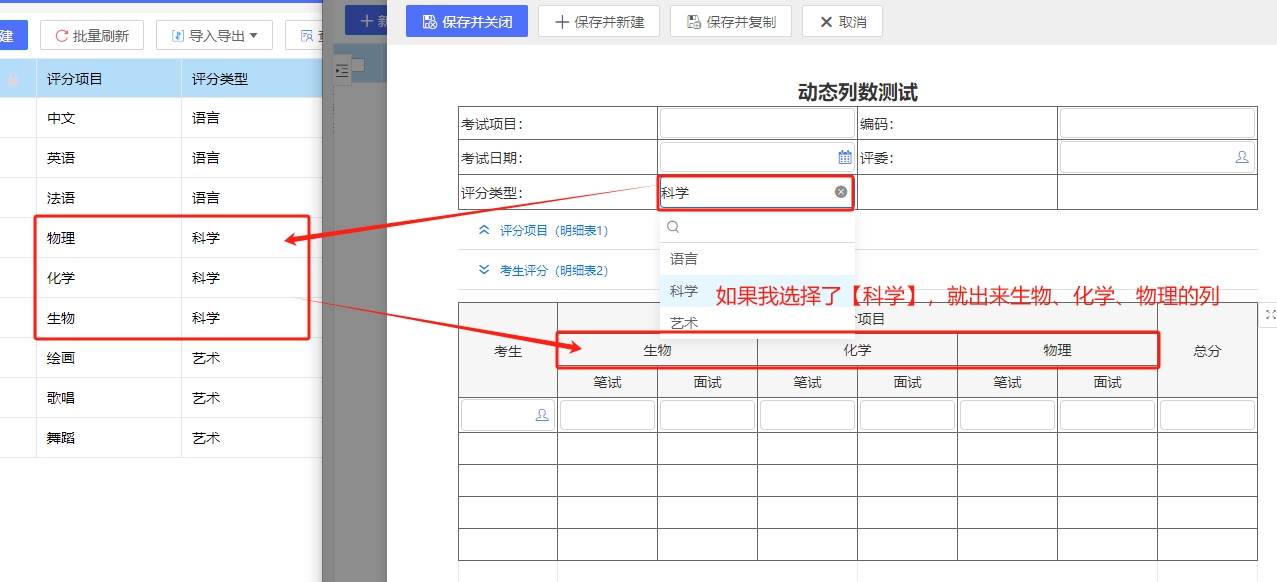Click the person picker icon in 评委 field
Screen dimensions: 1277x582
(x=1241, y=157)
